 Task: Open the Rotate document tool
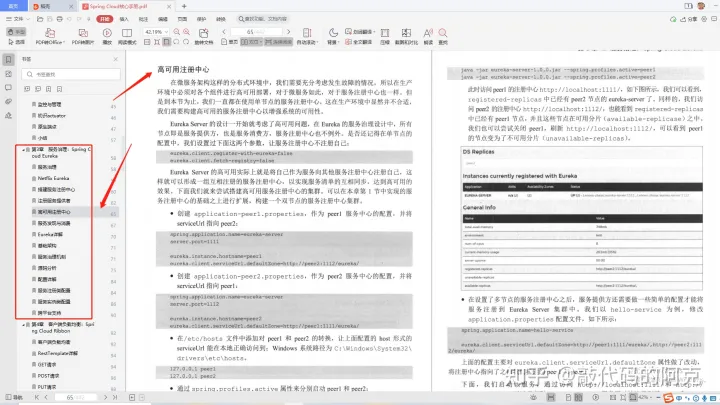(203, 36)
